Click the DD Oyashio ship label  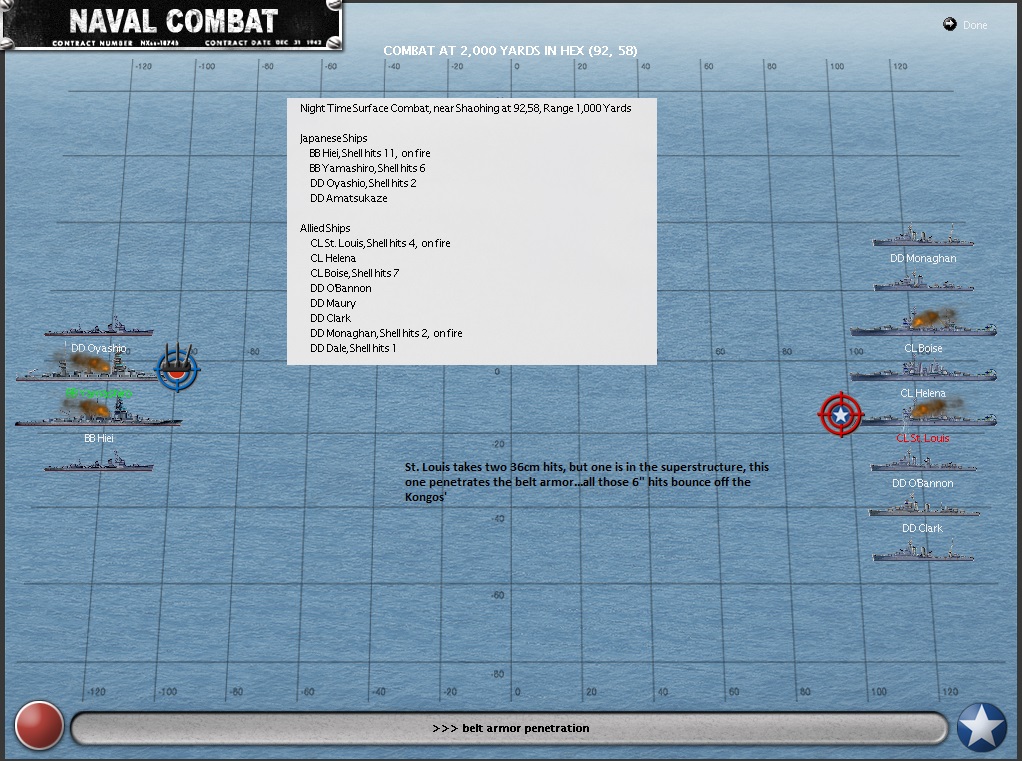pos(99,348)
